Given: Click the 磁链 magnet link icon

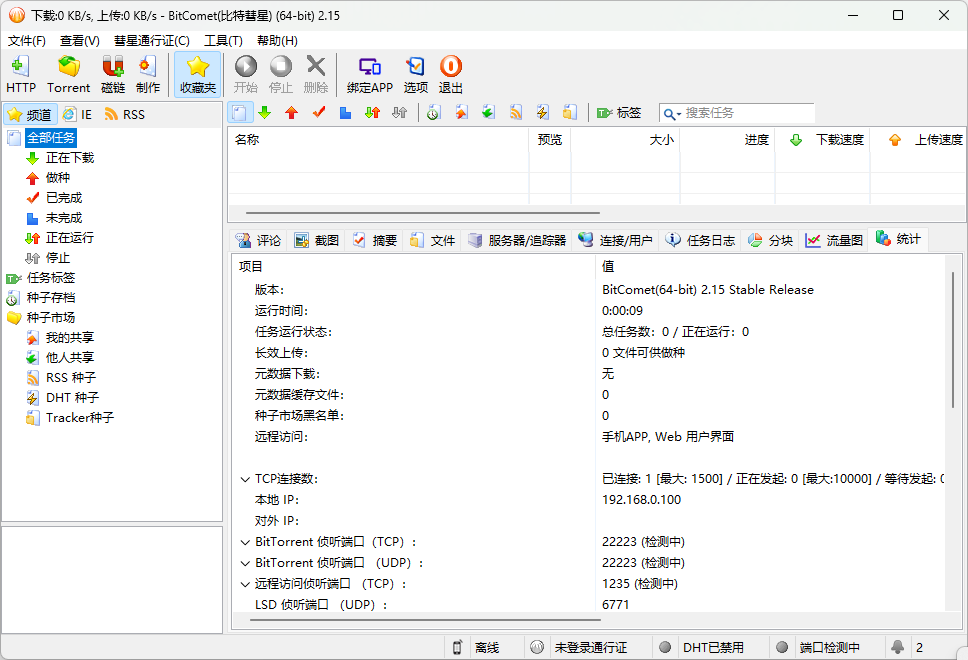Looking at the screenshot, I should [113, 74].
